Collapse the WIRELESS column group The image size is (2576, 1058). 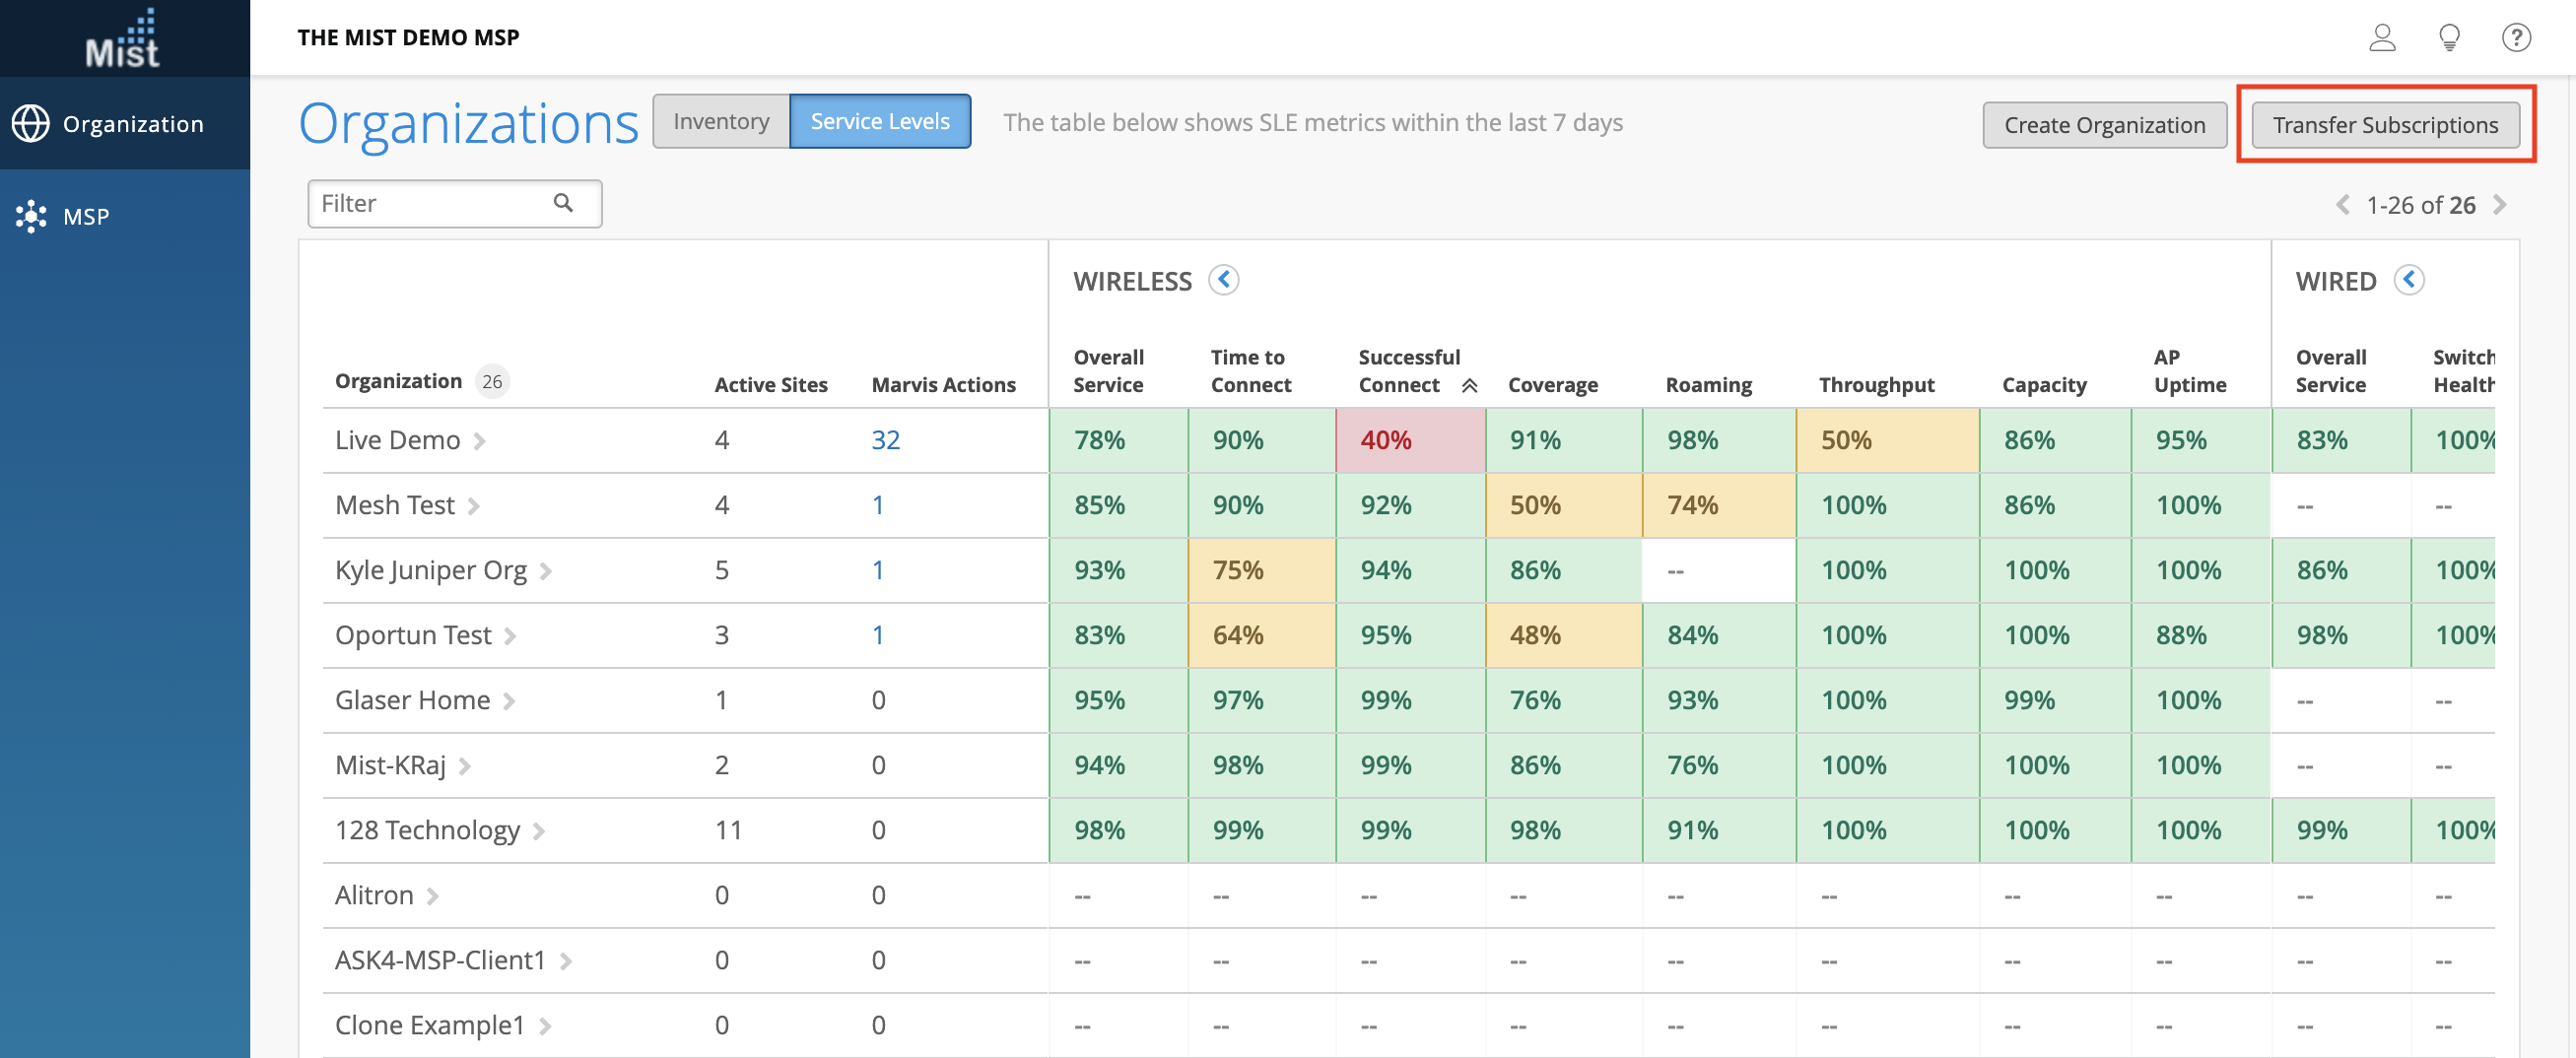click(1223, 280)
